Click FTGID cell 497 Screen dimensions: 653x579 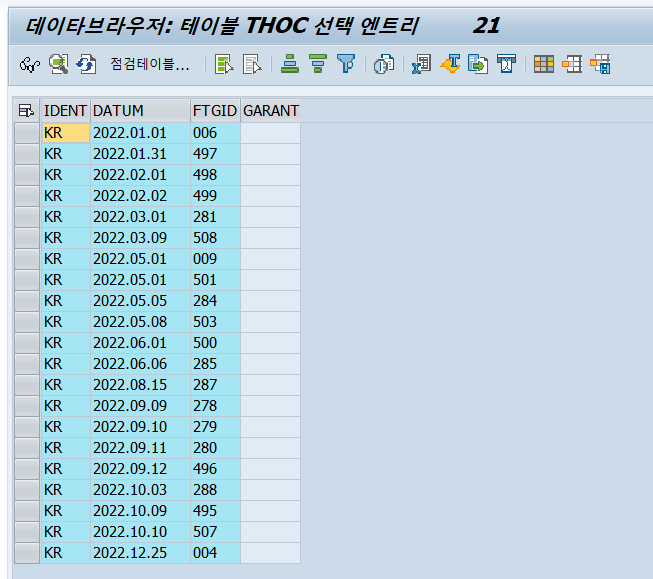pos(215,154)
